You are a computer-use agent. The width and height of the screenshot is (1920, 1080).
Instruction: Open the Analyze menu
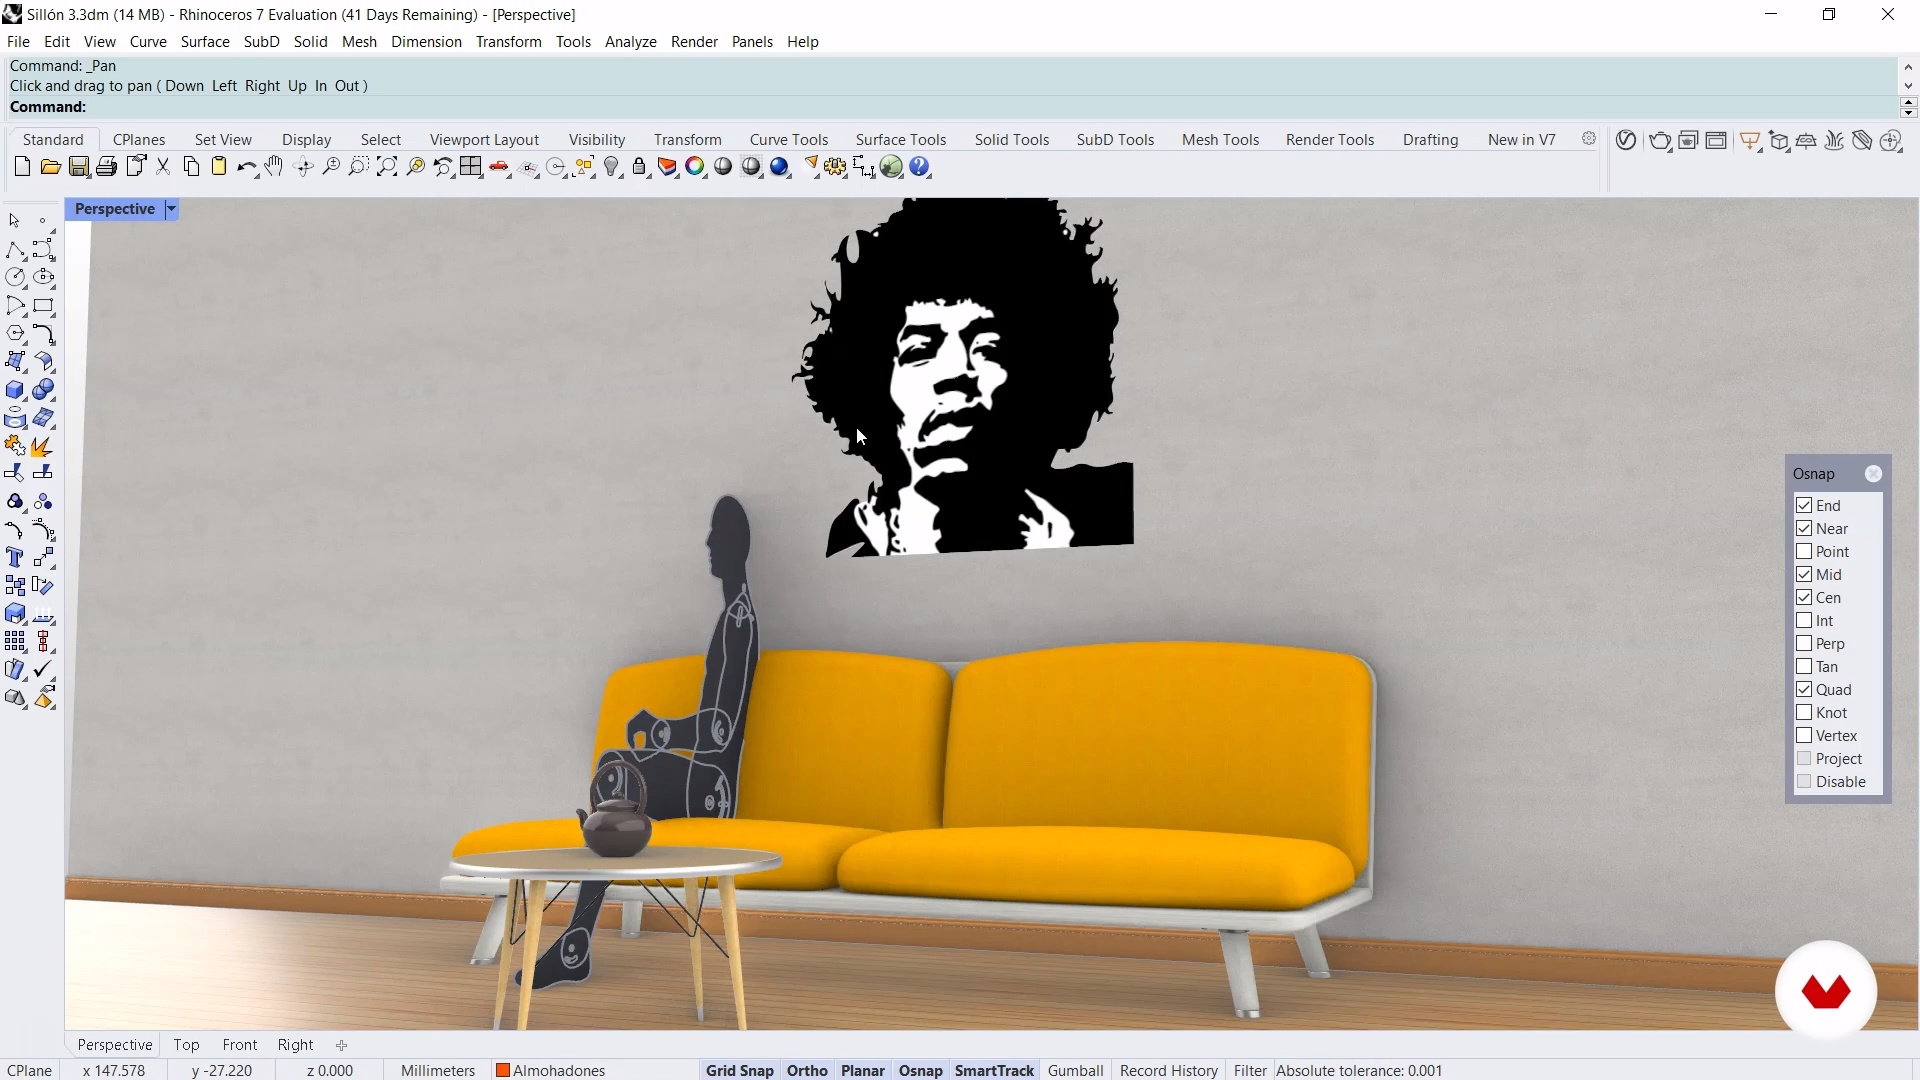coord(631,42)
